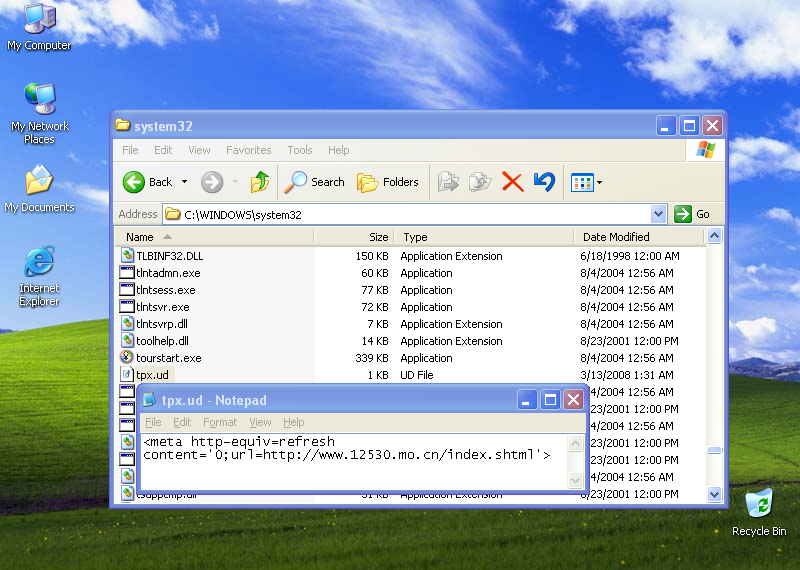
Task: Click the tourstart.exe file icon
Action: click(x=127, y=357)
